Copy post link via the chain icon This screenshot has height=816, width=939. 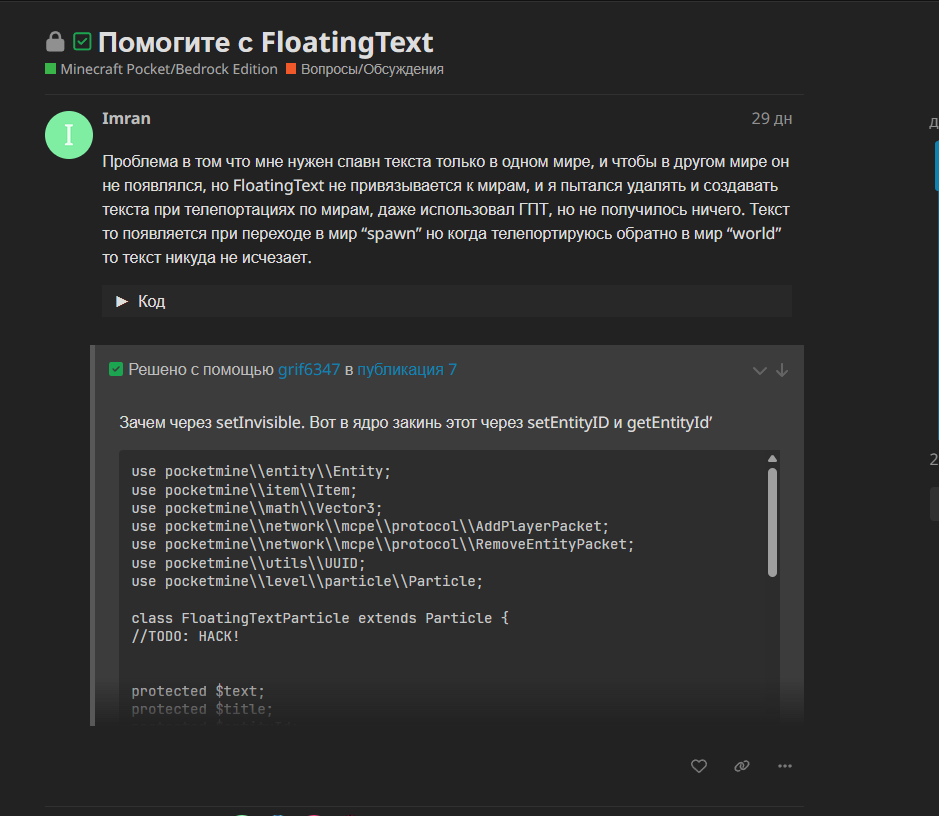pos(741,766)
